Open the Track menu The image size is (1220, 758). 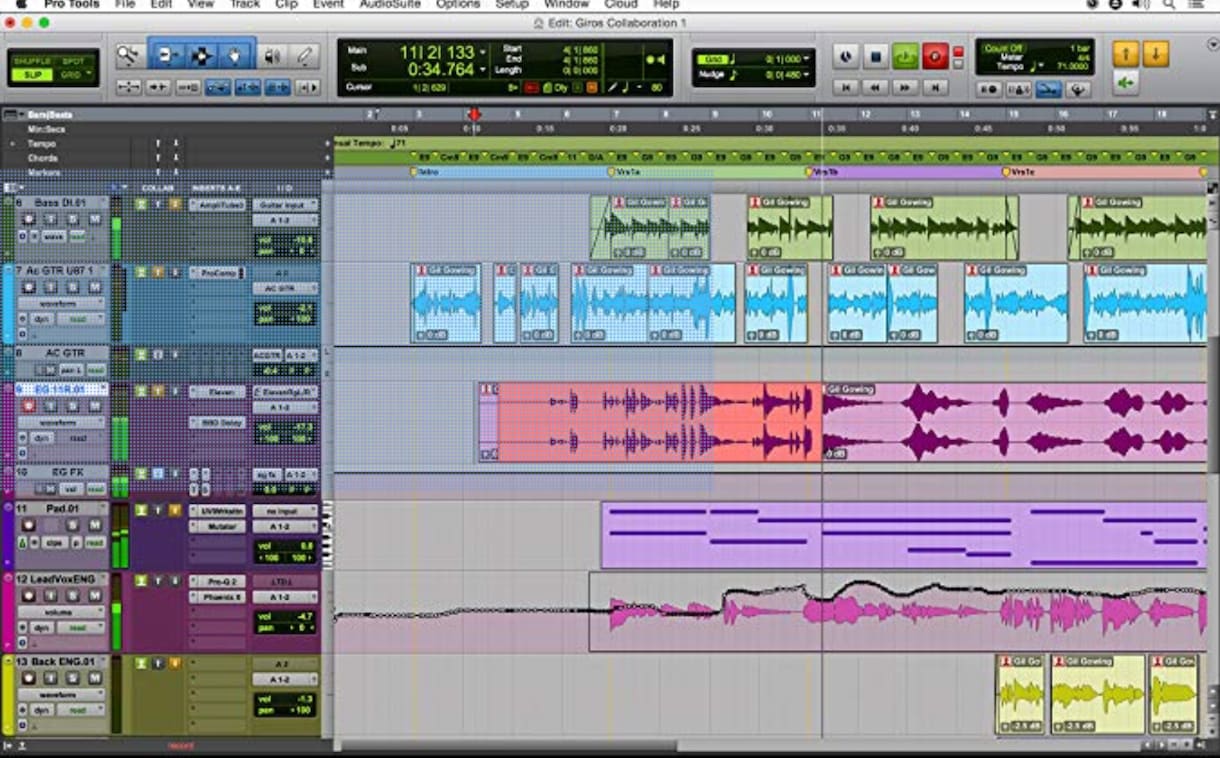245,4
